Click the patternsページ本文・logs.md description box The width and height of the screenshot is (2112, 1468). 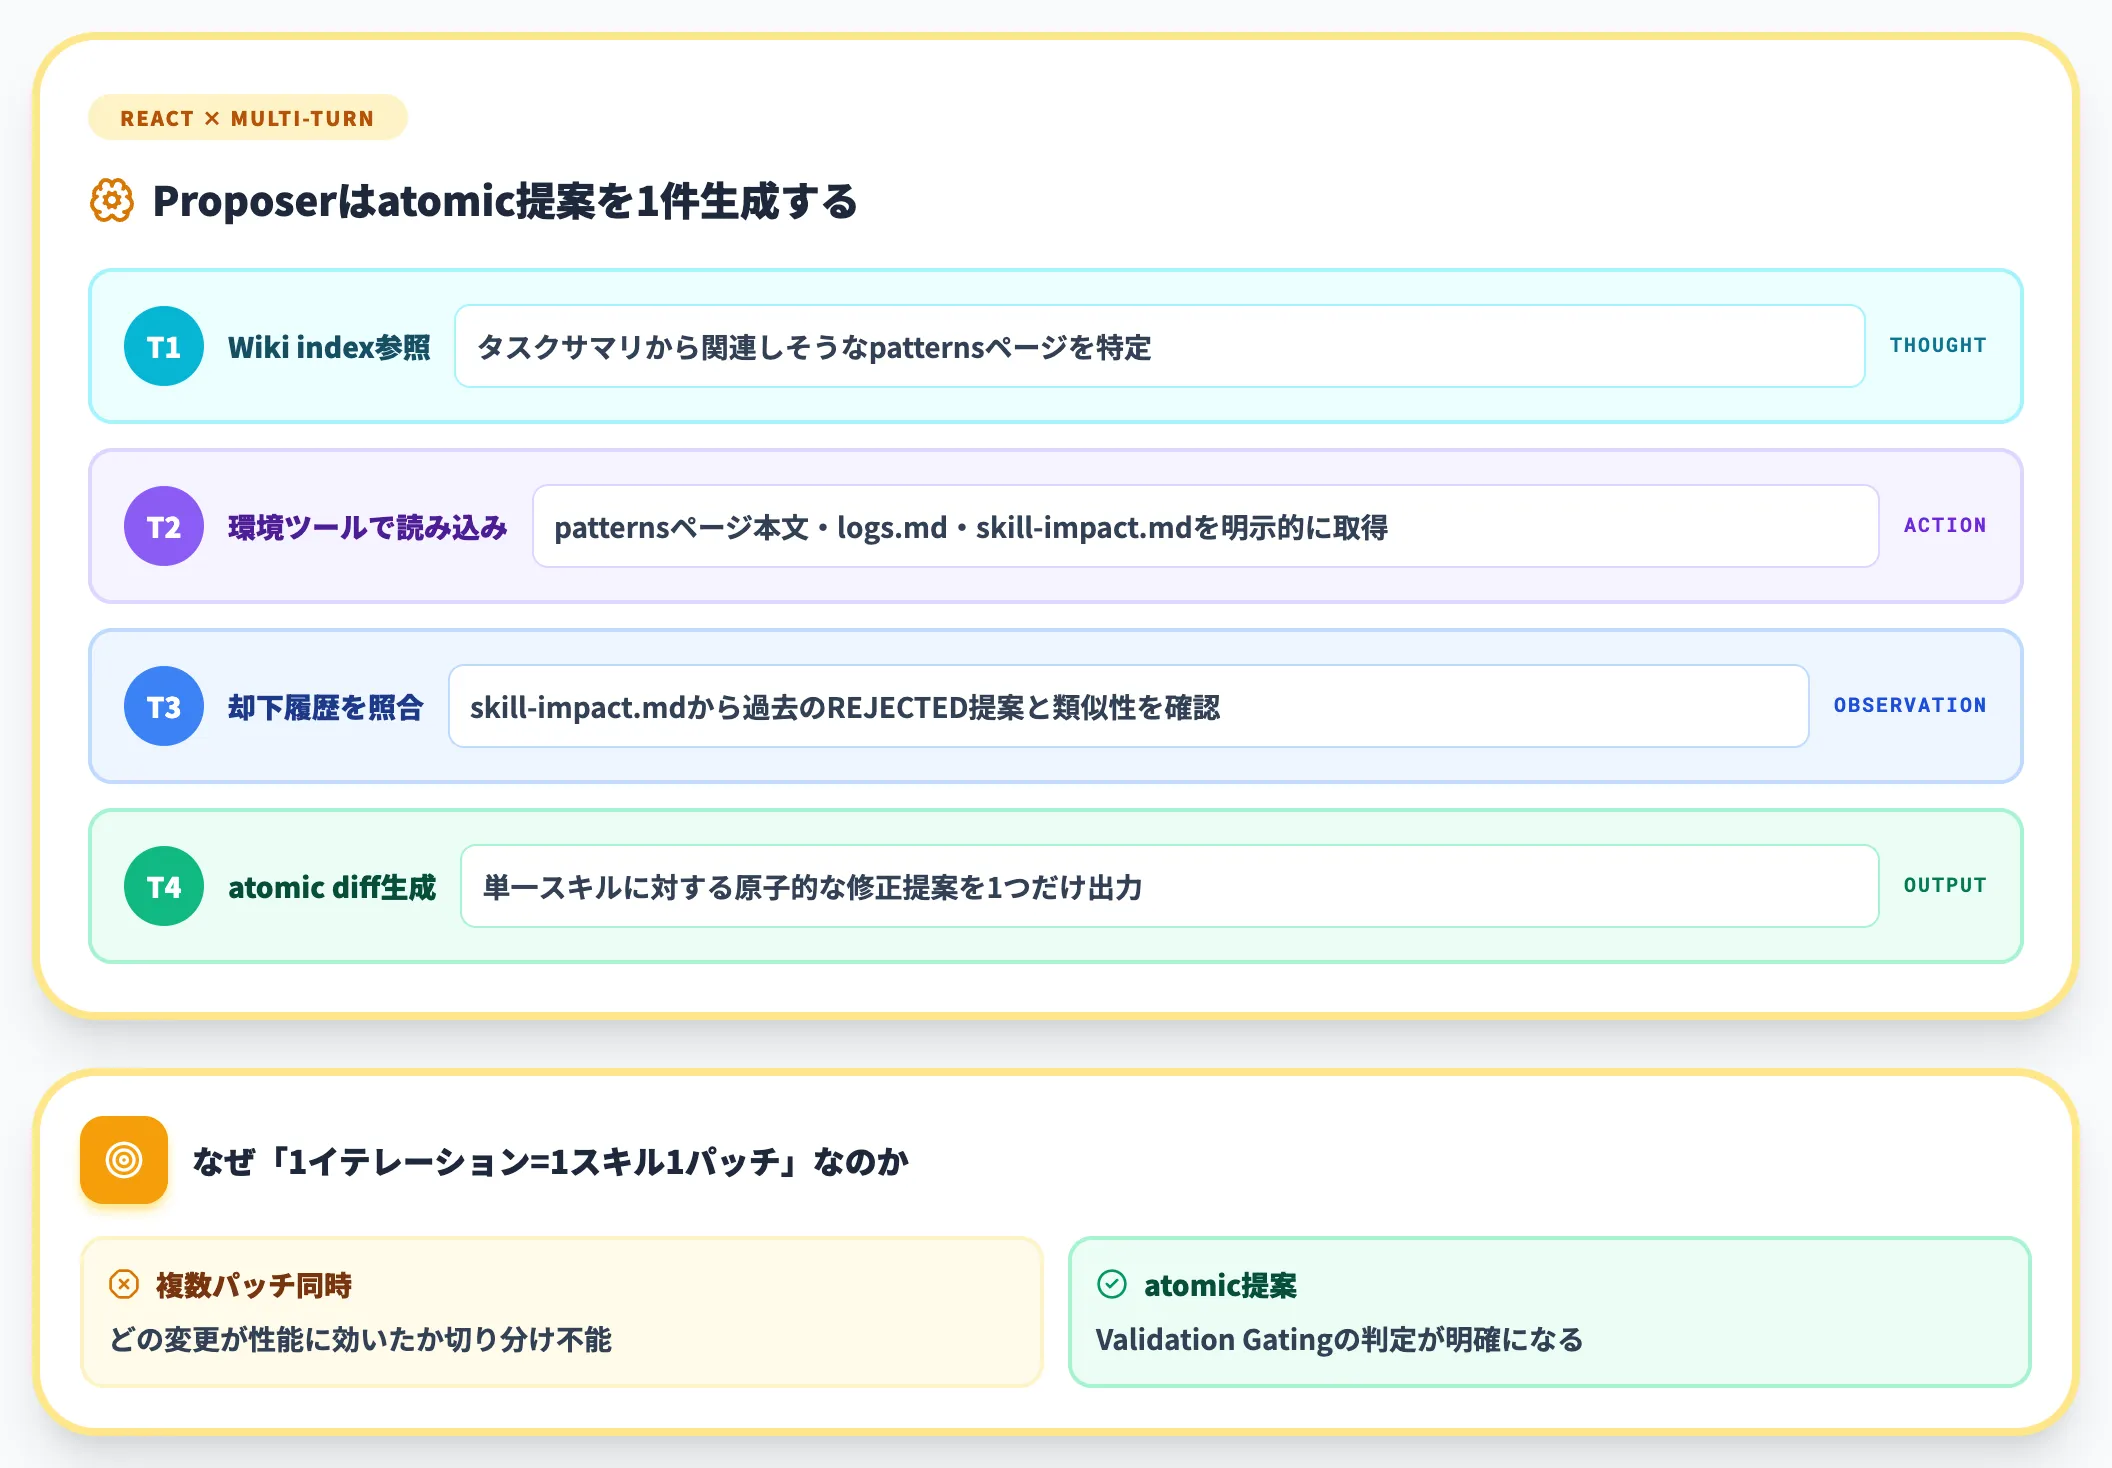coord(1206,526)
